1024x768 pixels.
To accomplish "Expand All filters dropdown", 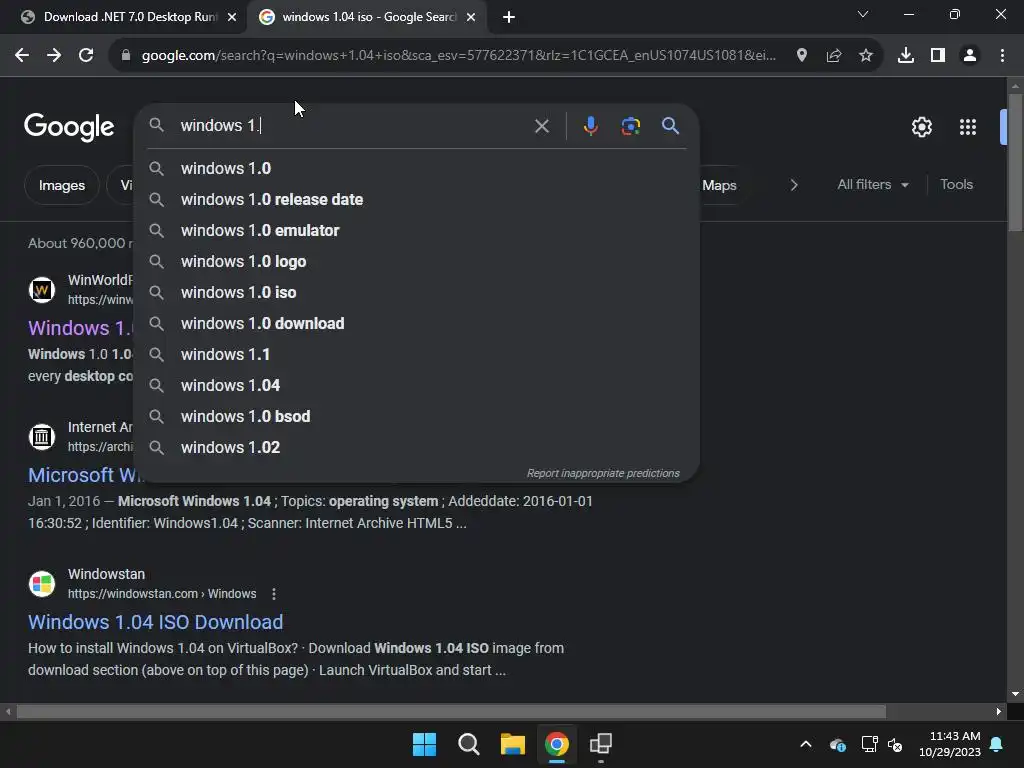I will pos(873,185).
